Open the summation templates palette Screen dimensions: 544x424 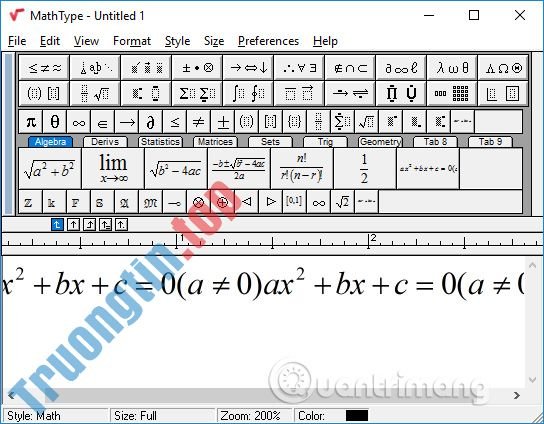(197, 93)
